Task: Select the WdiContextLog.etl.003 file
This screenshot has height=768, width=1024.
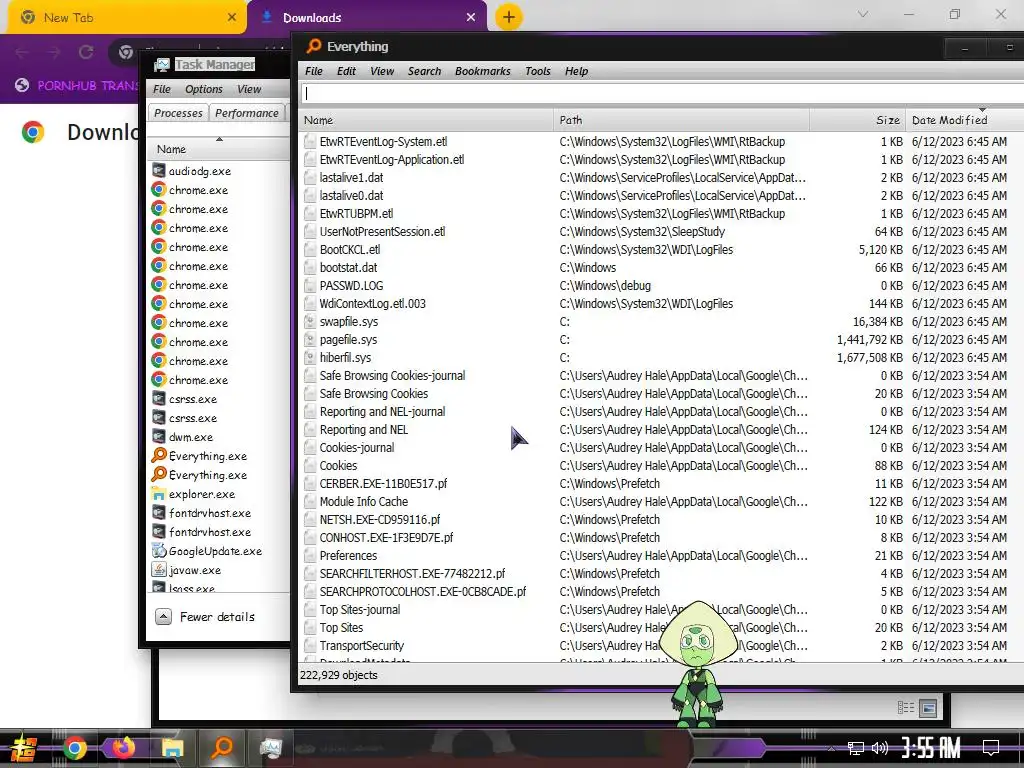Action: [x=372, y=304]
